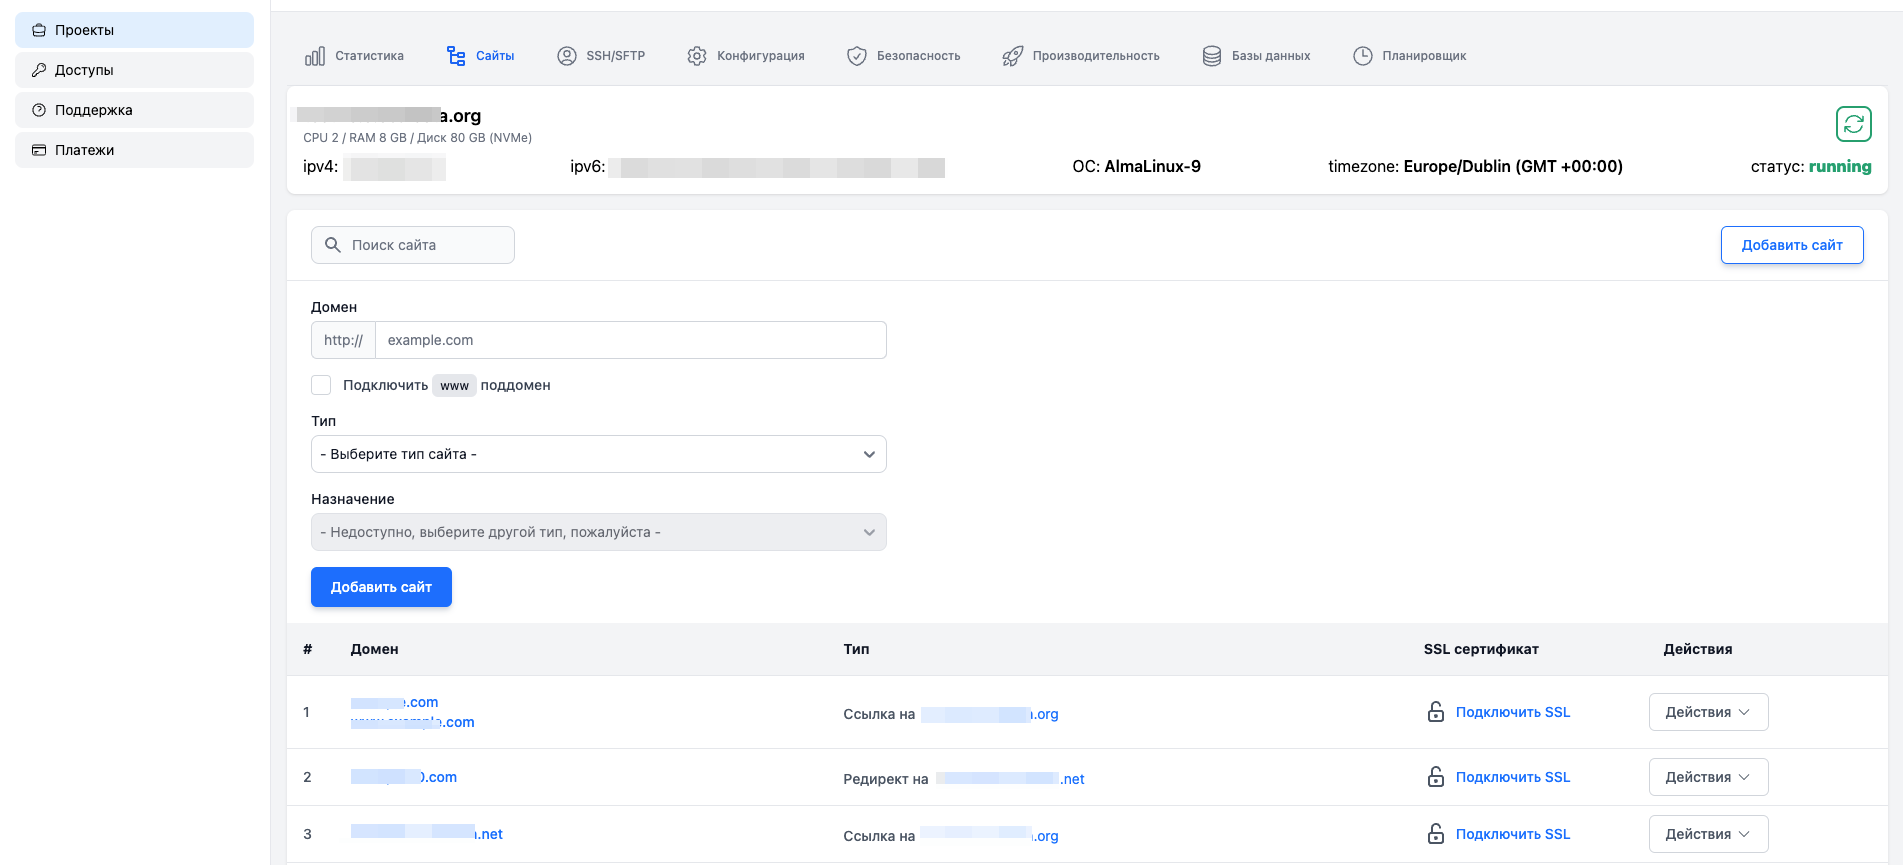1903x865 pixels.
Task: Click the Scheduler clock icon
Action: 1363,56
